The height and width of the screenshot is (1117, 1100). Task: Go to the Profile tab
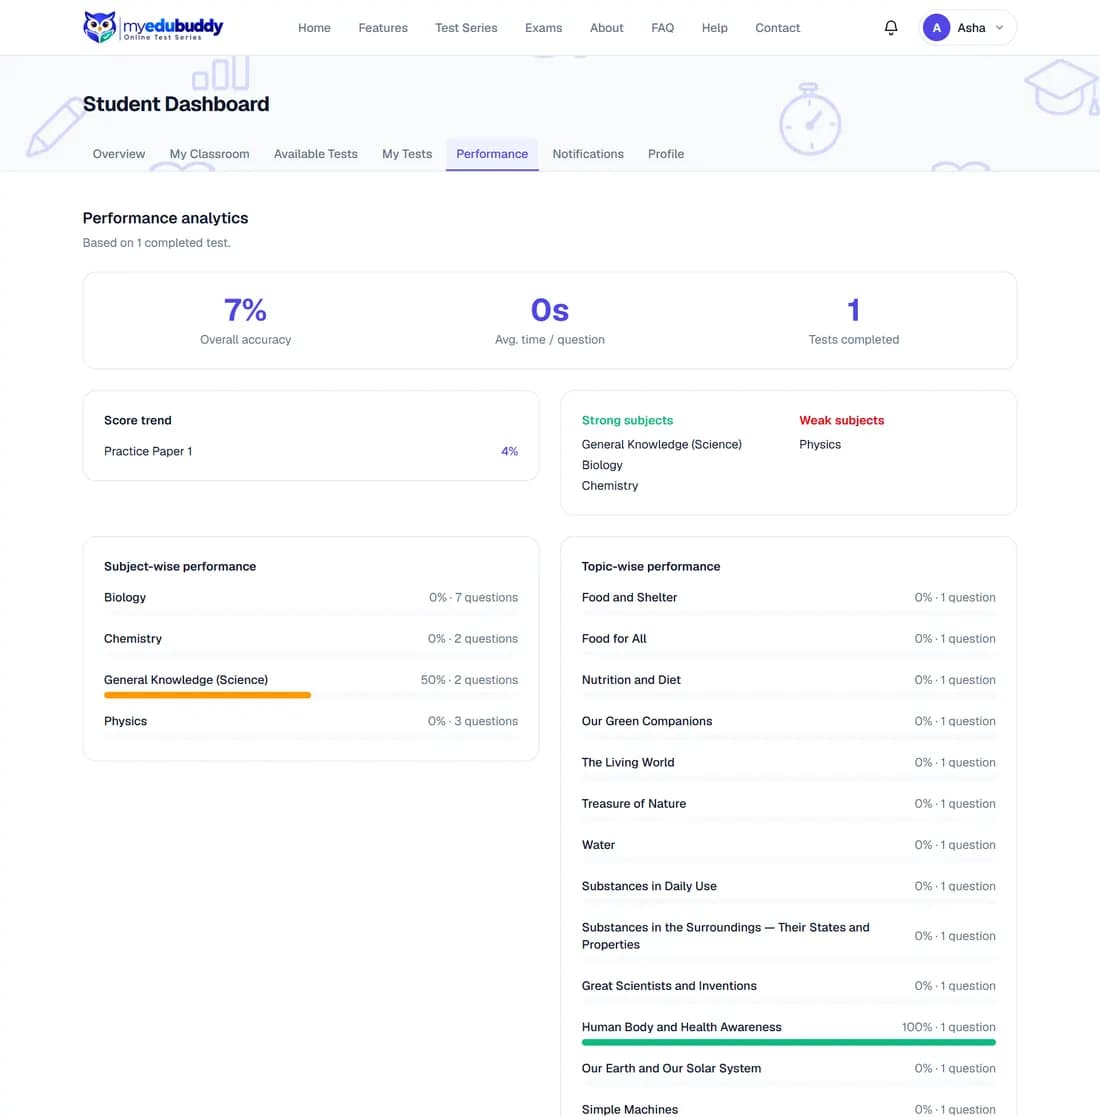666,154
